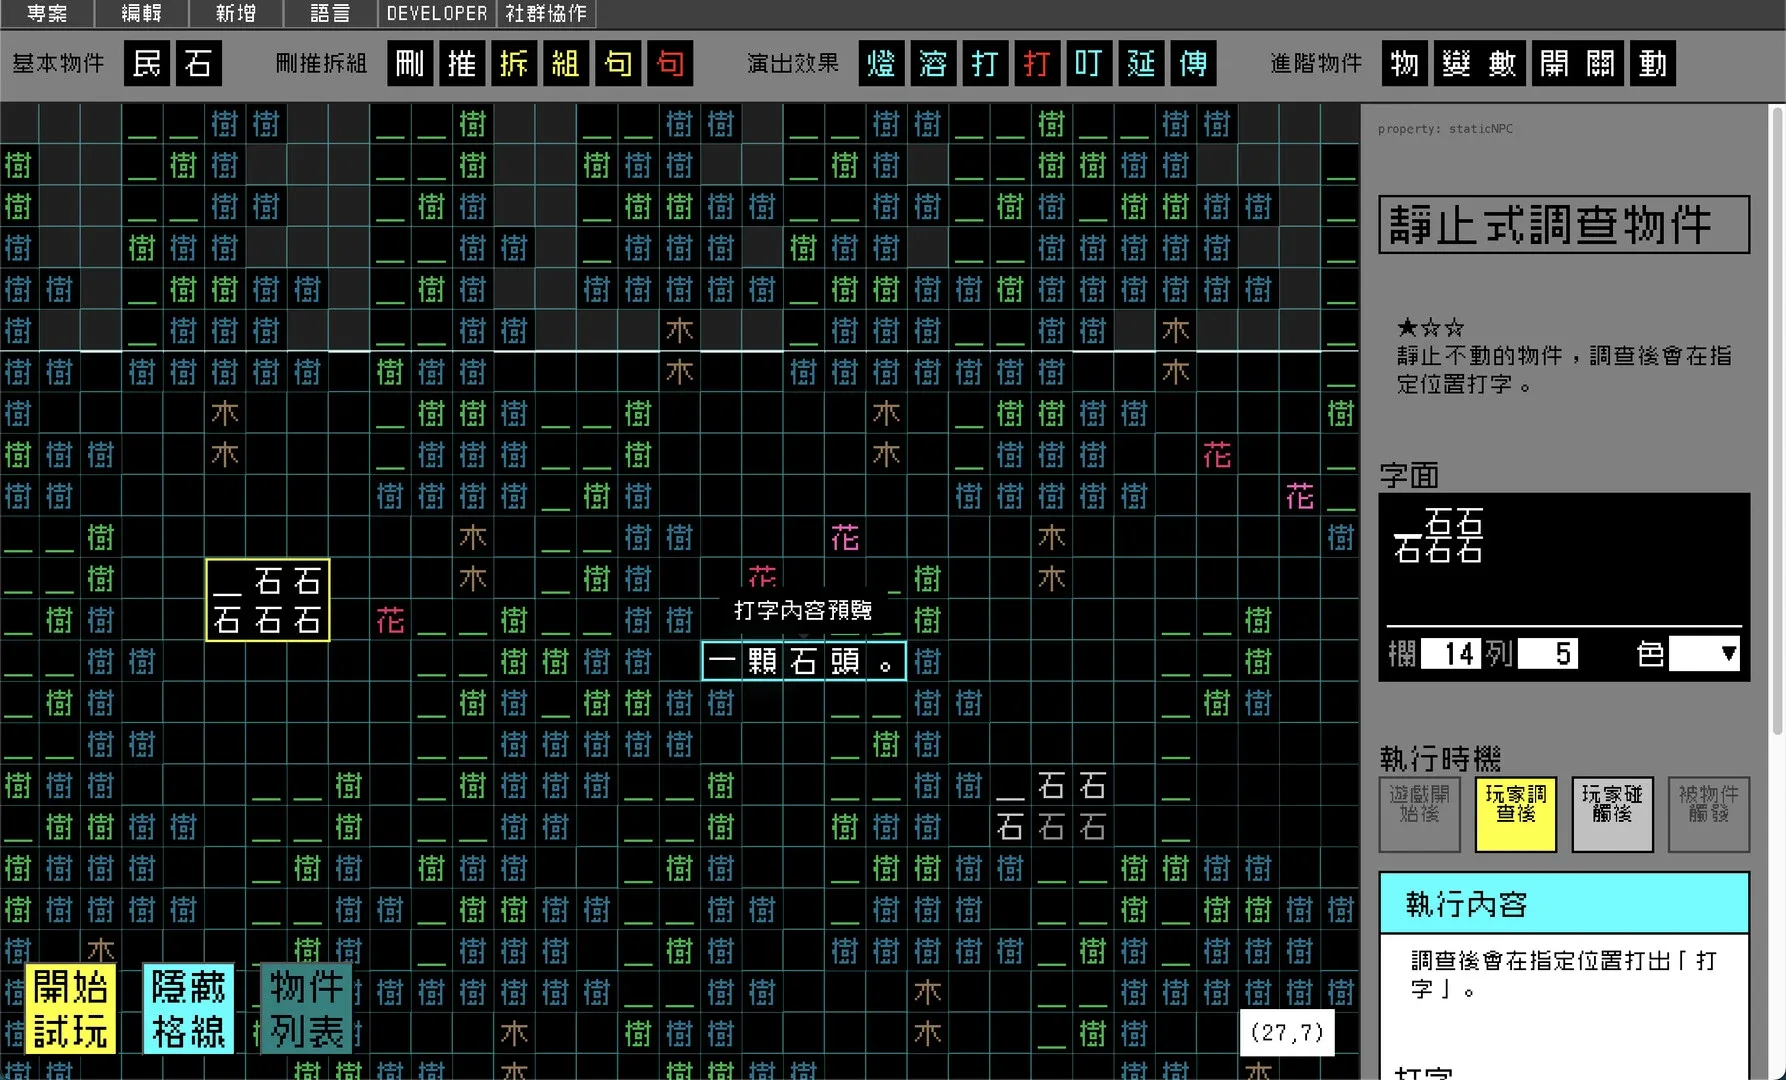Click the 開始試玩 button
Image resolution: width=1786 pixels, height=1080 pixels.
click(70, 1008)
